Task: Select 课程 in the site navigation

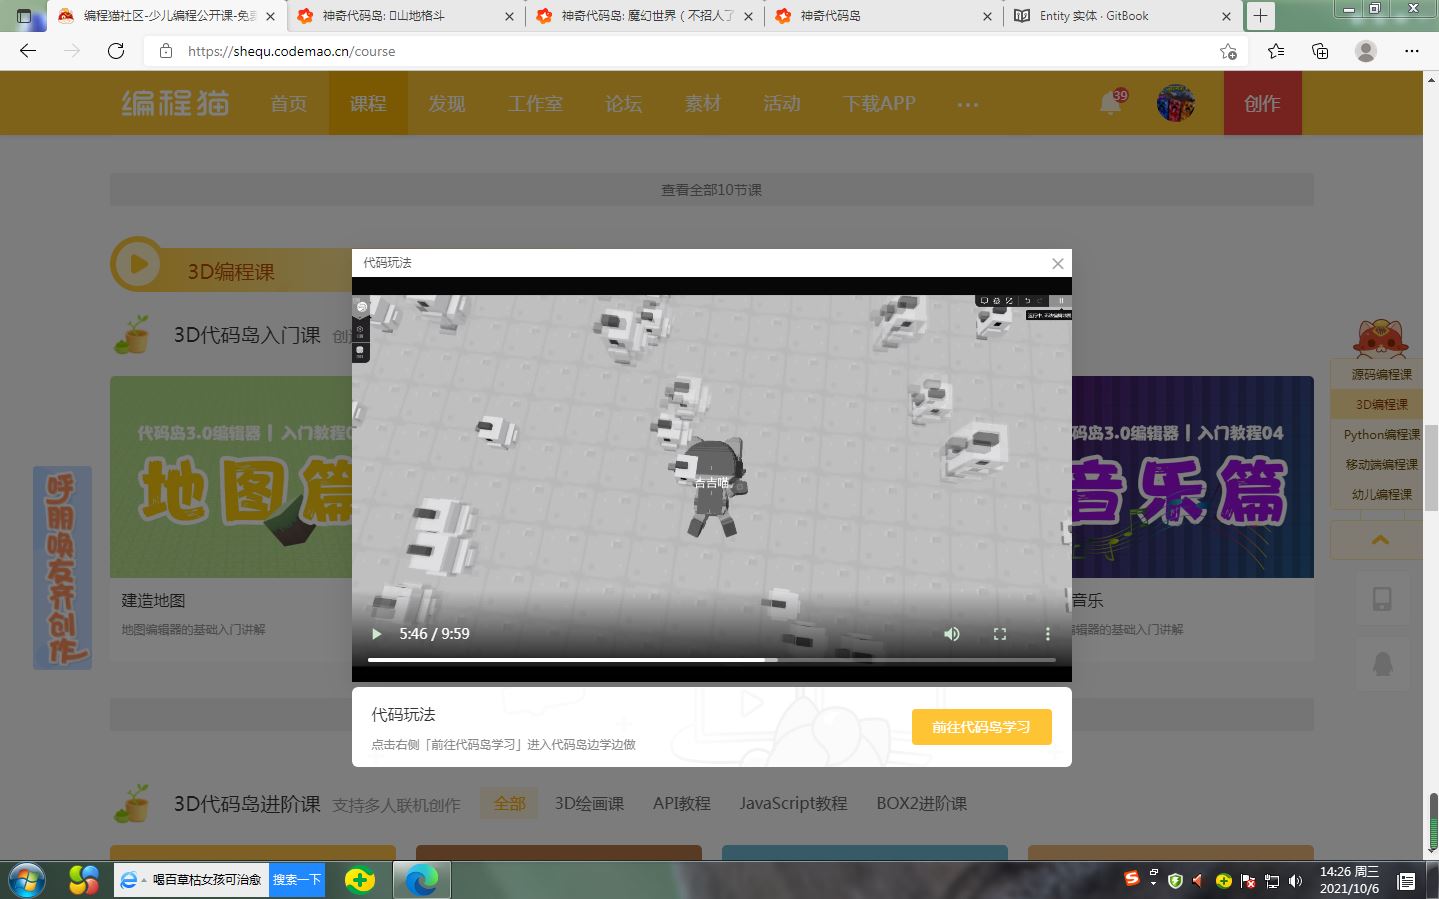Action: [368, 103]
